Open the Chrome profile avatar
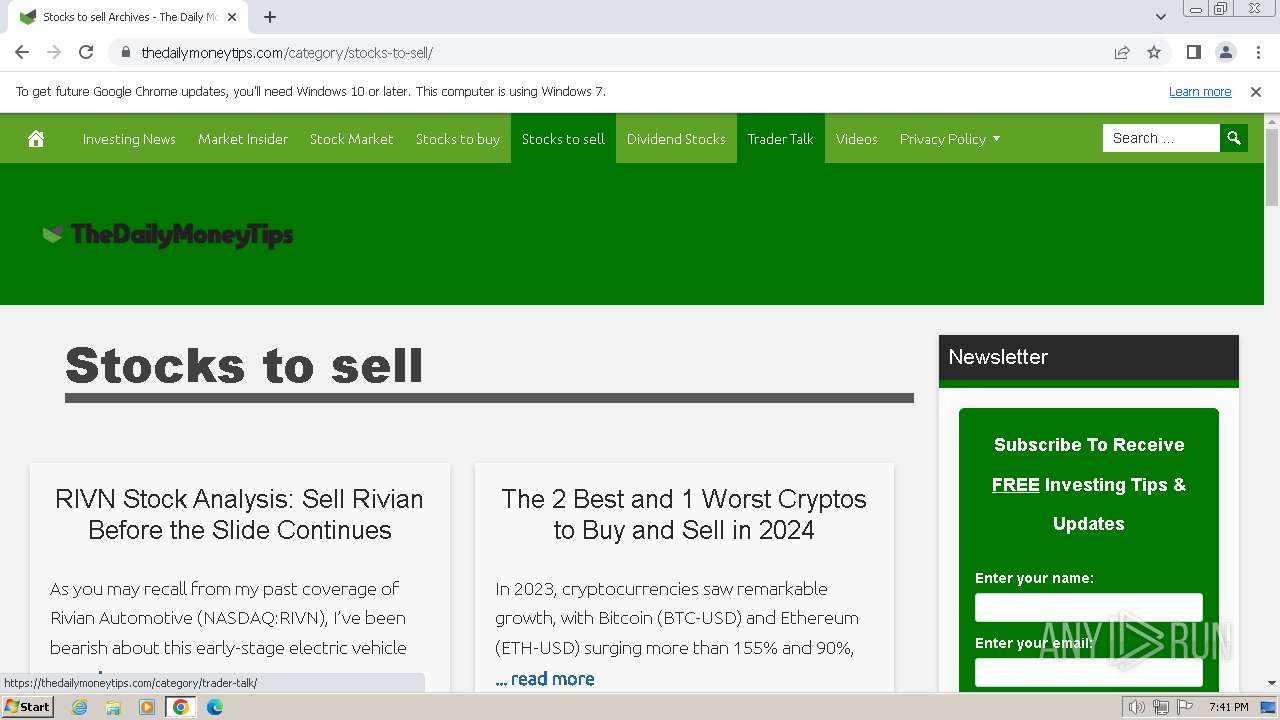This screenshot has height=720, width=1280. click(x=1225, y=52)
